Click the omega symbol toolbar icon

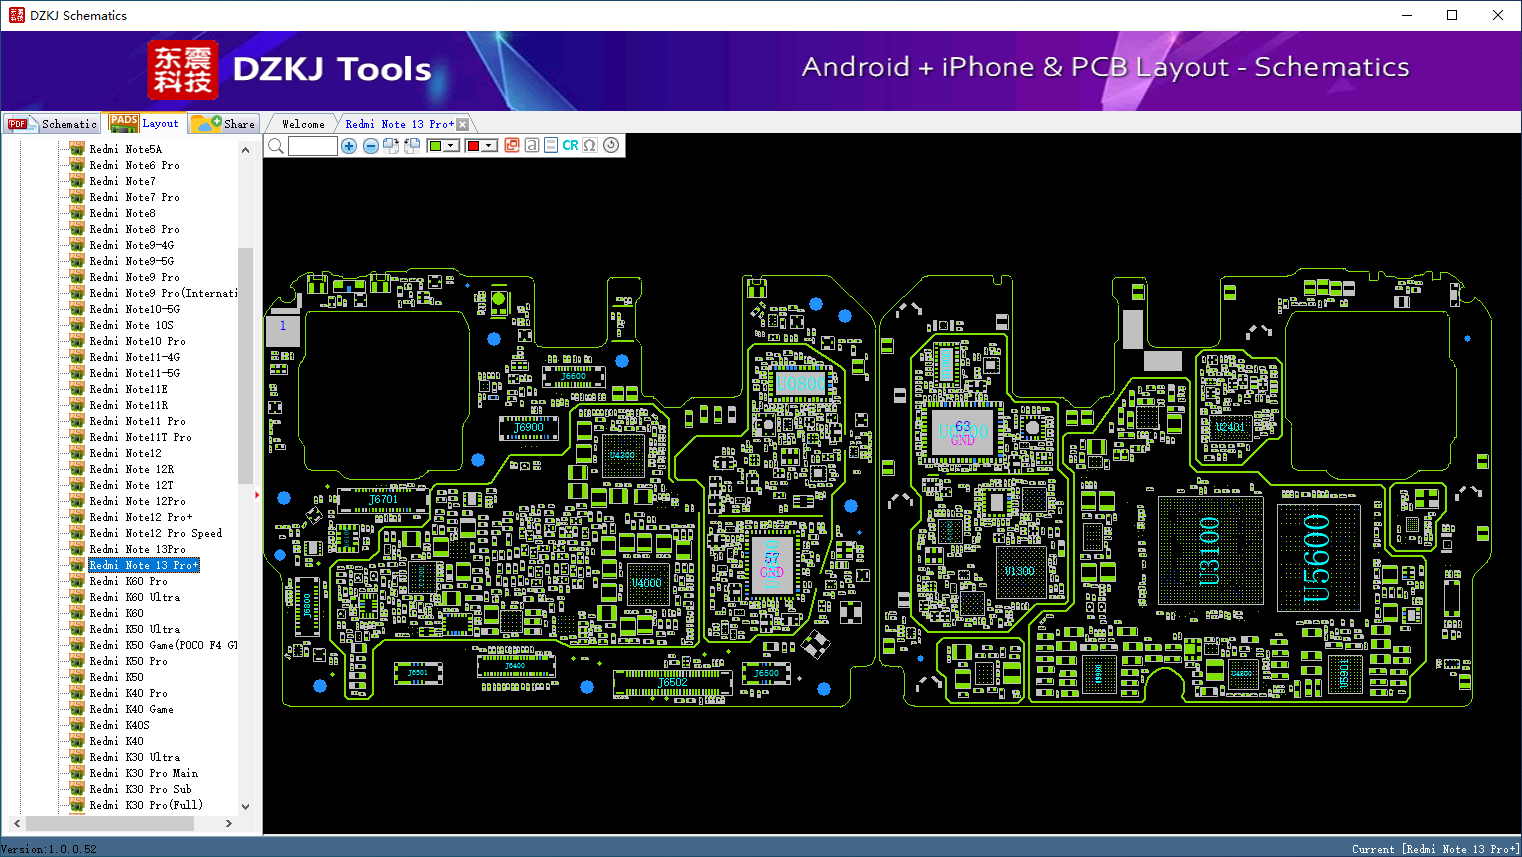[x=590, y=145]
